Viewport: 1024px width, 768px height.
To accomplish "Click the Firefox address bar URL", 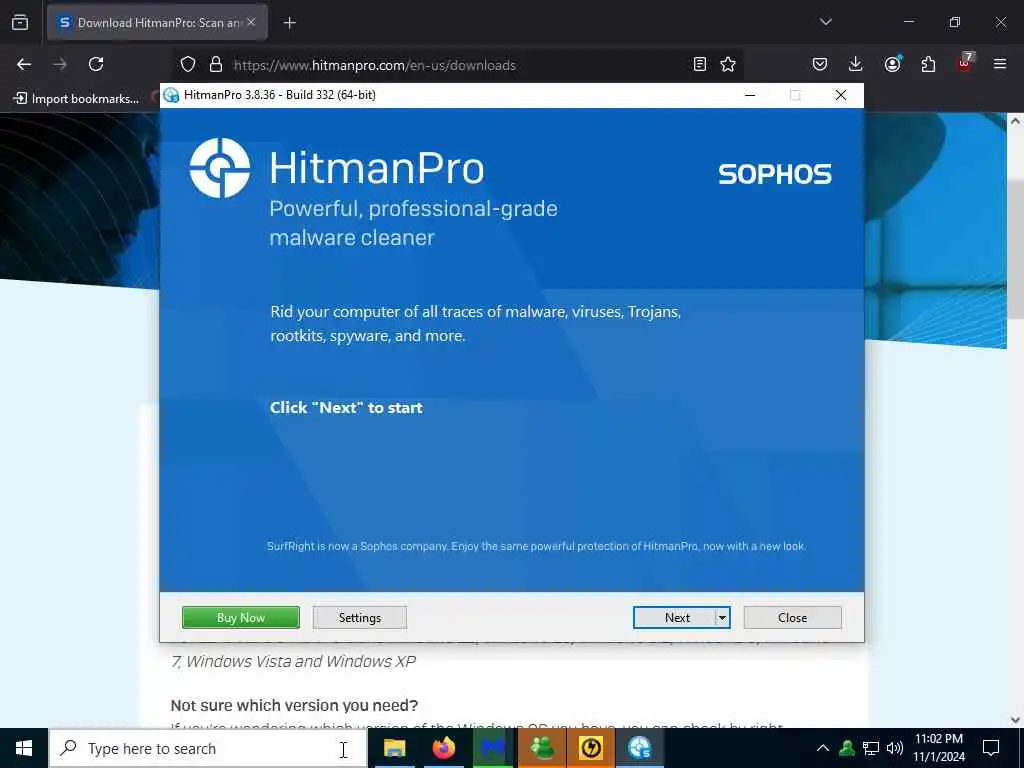I will 375,65.
